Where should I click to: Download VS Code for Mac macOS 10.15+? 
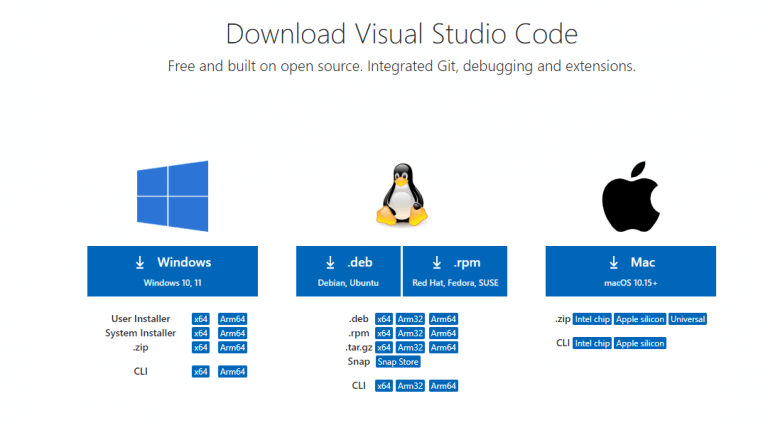click(x=631, y=271)
